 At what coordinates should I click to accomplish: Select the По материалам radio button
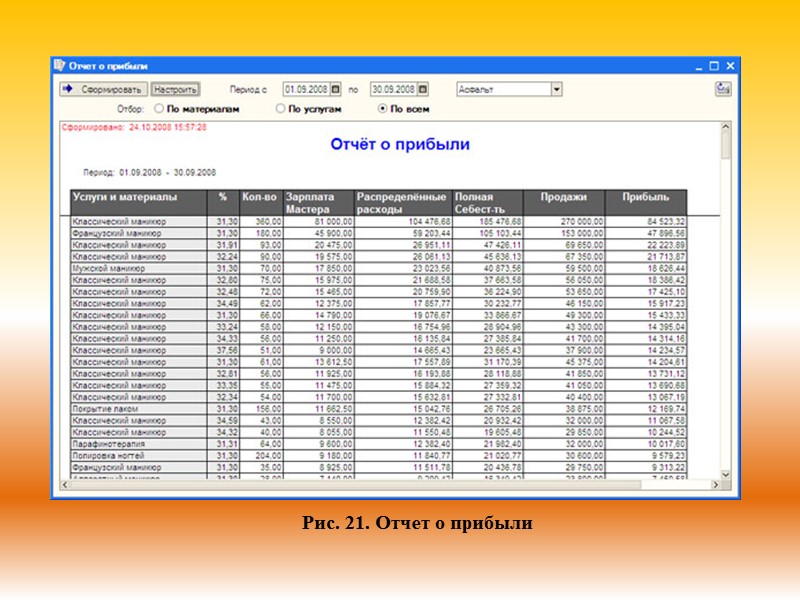[159, 109]
